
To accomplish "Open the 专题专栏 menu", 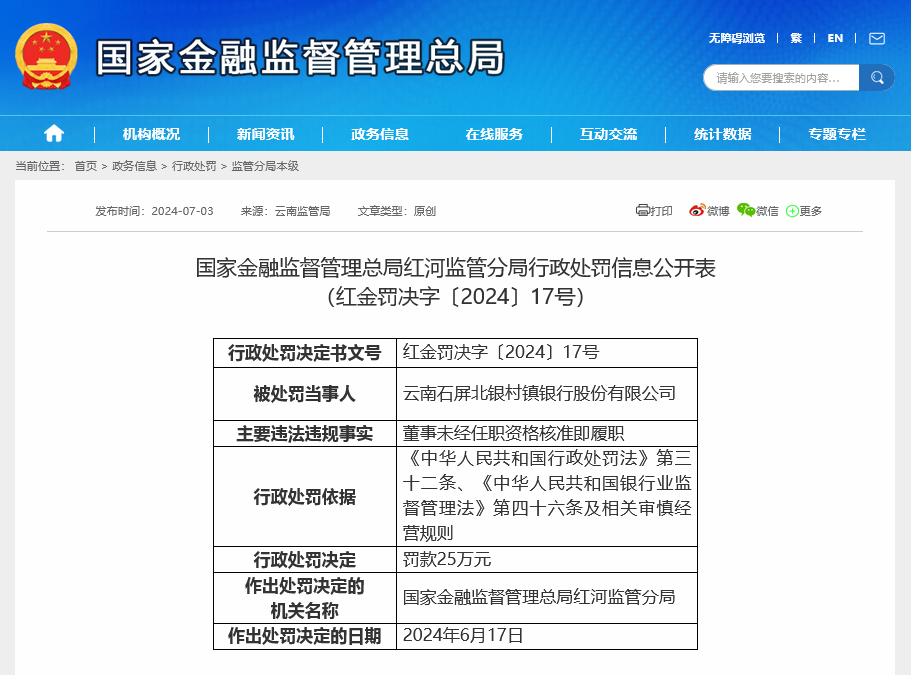I will (x=837, y=134).
